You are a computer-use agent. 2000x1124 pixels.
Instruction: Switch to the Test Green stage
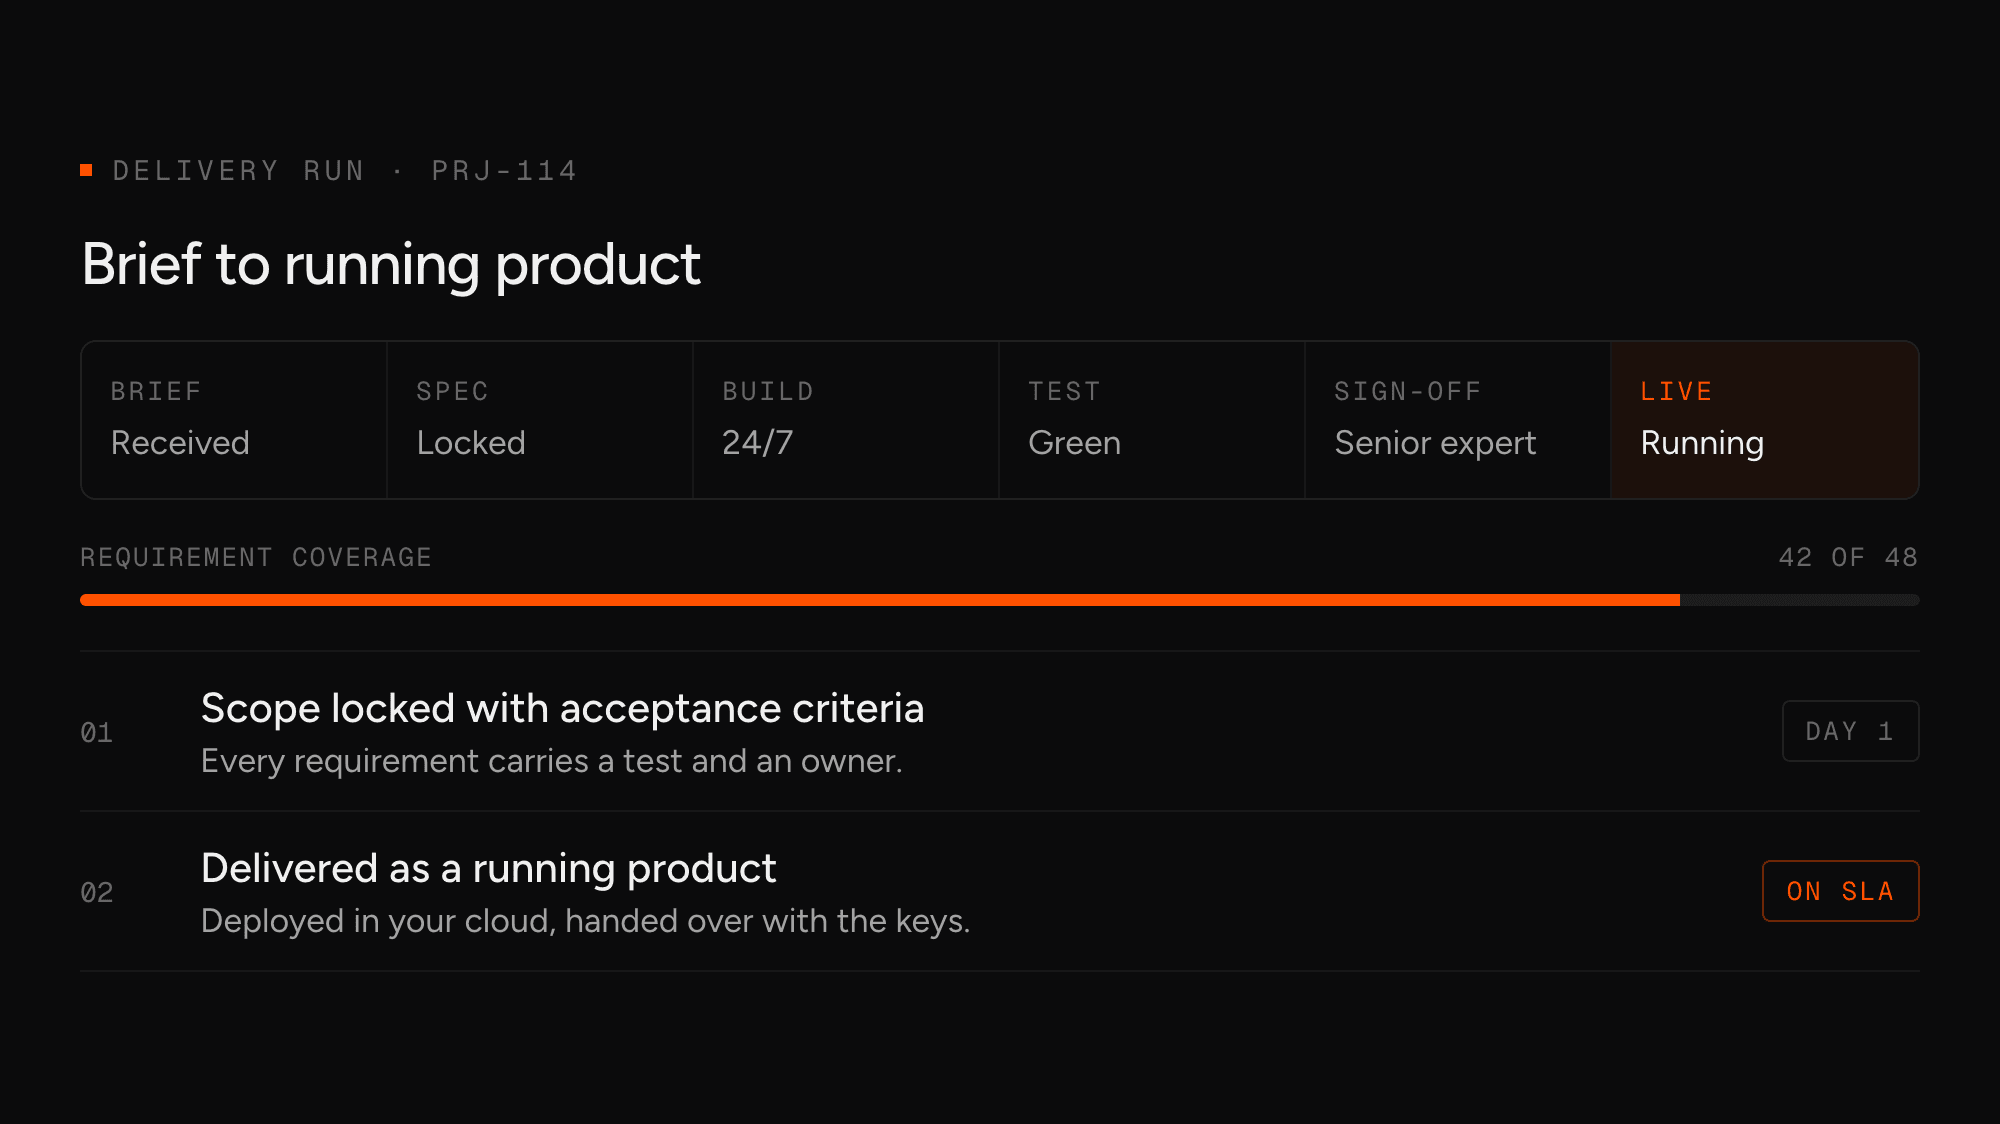(x=1152, y=420)
